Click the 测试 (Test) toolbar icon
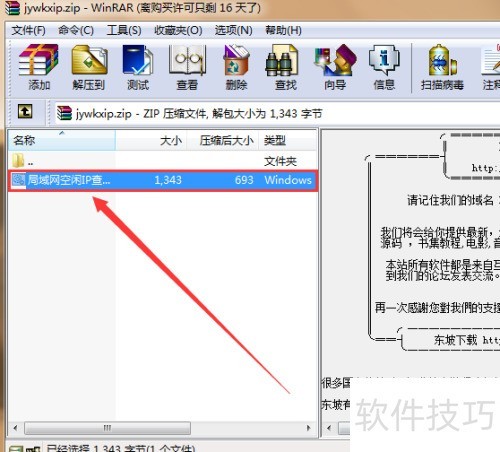 click(138, 60)
